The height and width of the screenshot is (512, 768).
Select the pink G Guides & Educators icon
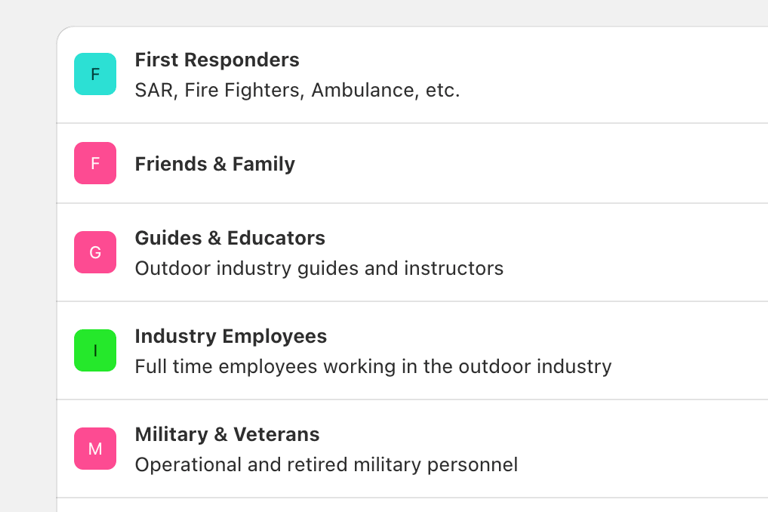pos(95,252)
